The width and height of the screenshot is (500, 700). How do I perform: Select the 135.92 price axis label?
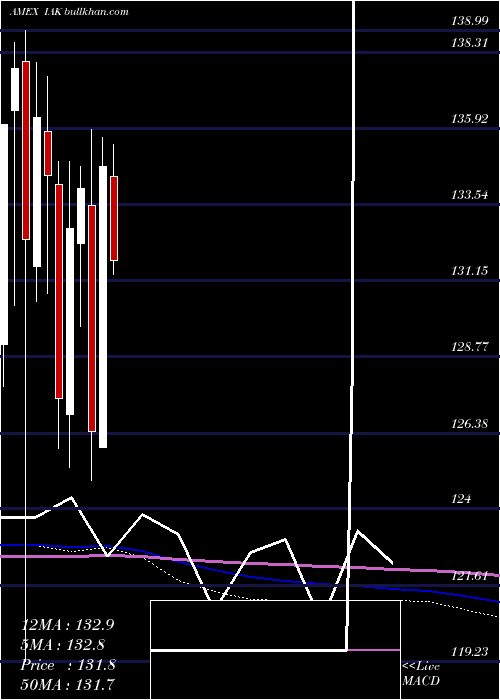(470, 119)
